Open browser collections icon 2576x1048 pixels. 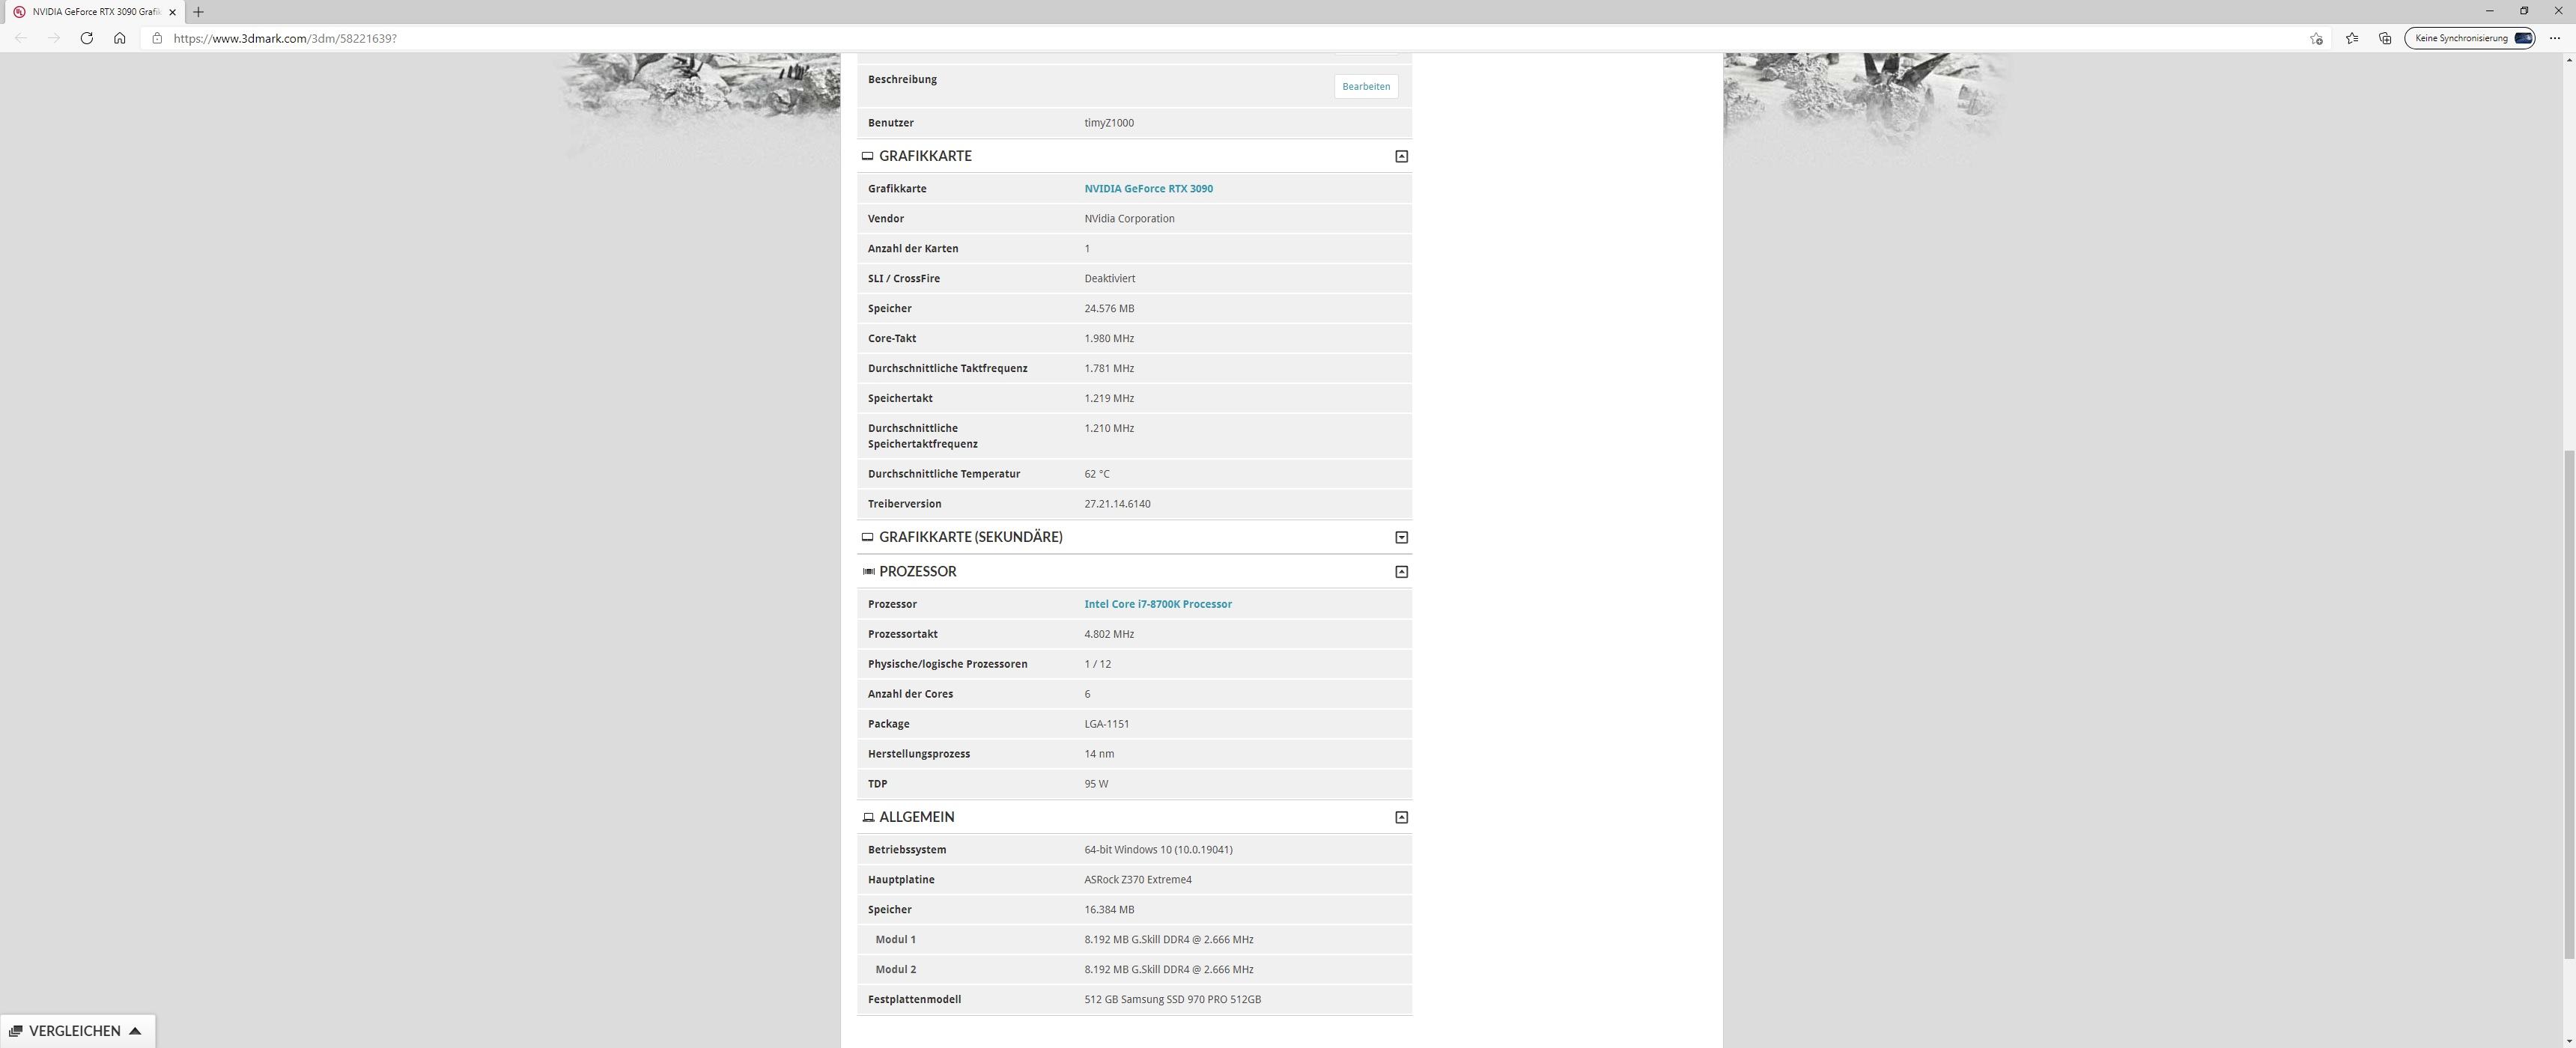pos(2385,38)
